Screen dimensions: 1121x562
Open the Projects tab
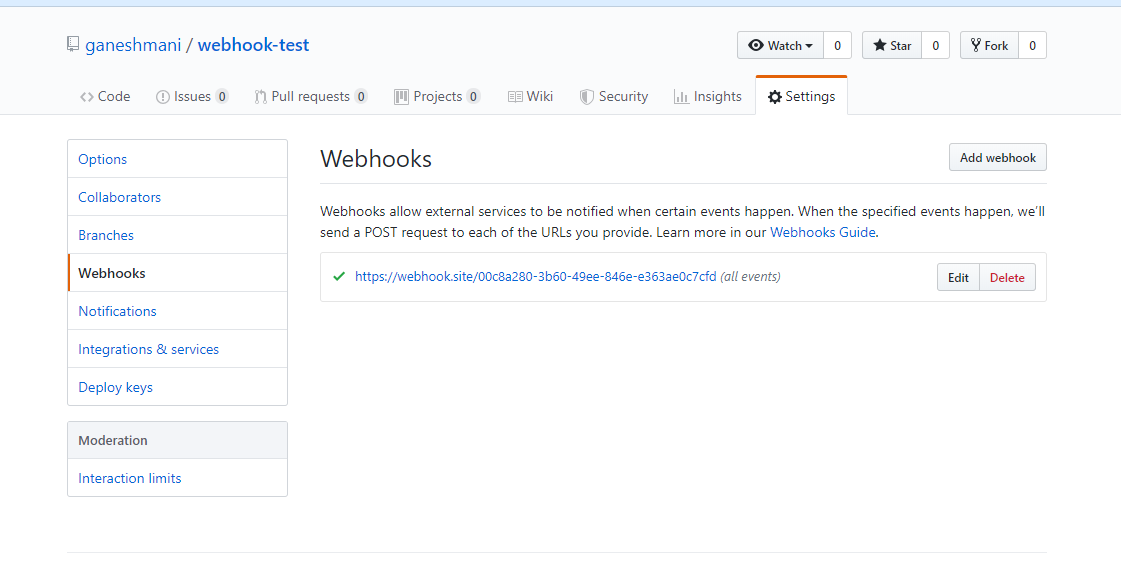tap(437, 97)
